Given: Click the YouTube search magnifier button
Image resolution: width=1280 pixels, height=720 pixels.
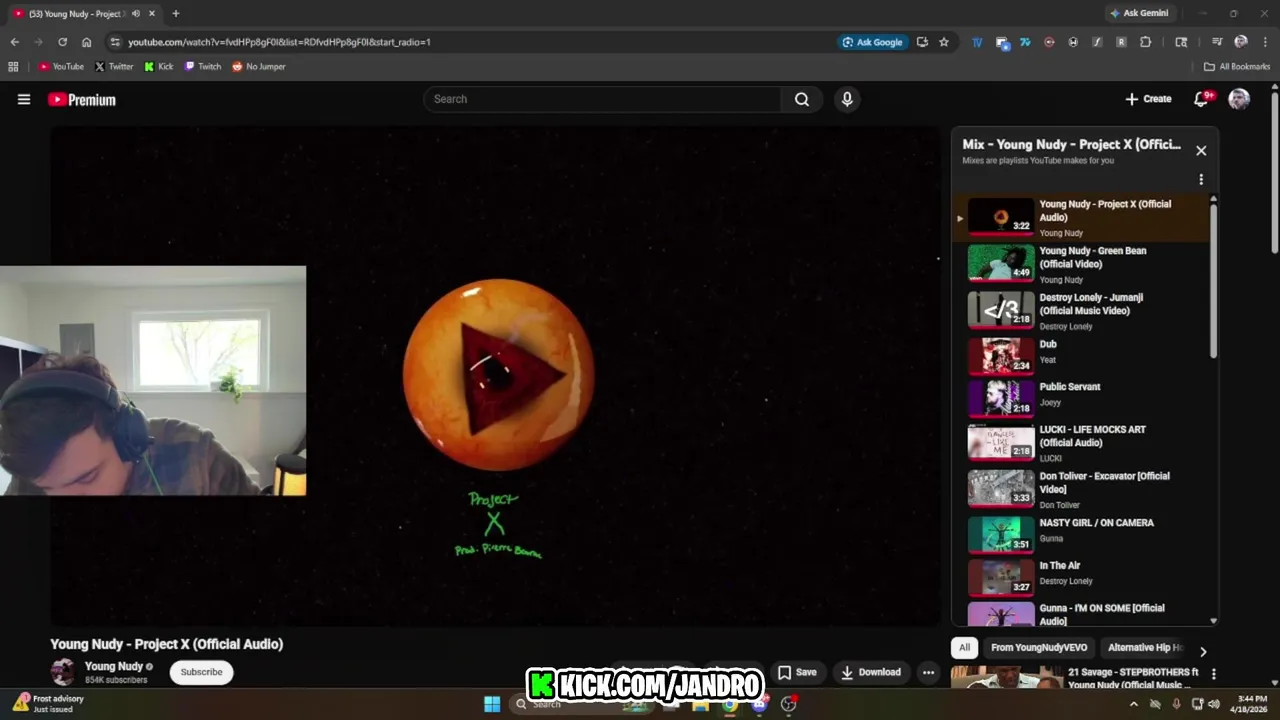Looking at the screenshot, I should (x=802, y=99).
